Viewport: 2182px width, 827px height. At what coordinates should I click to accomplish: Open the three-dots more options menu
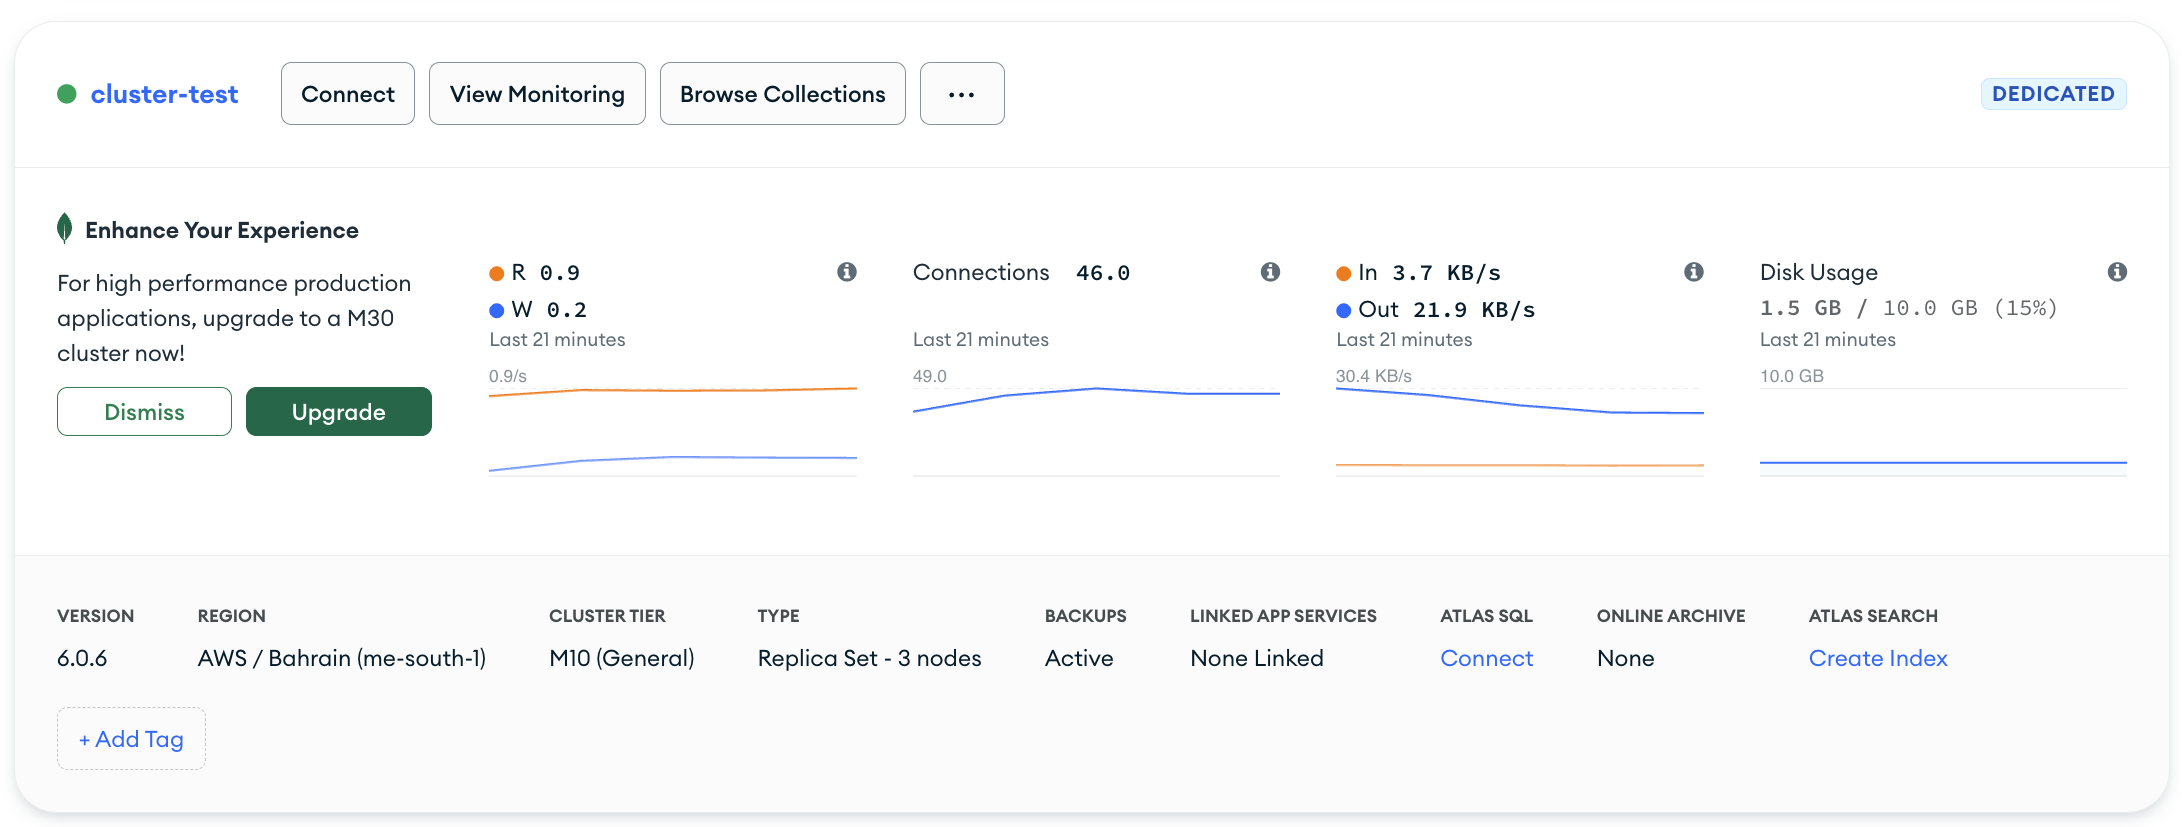coord(962,94)
